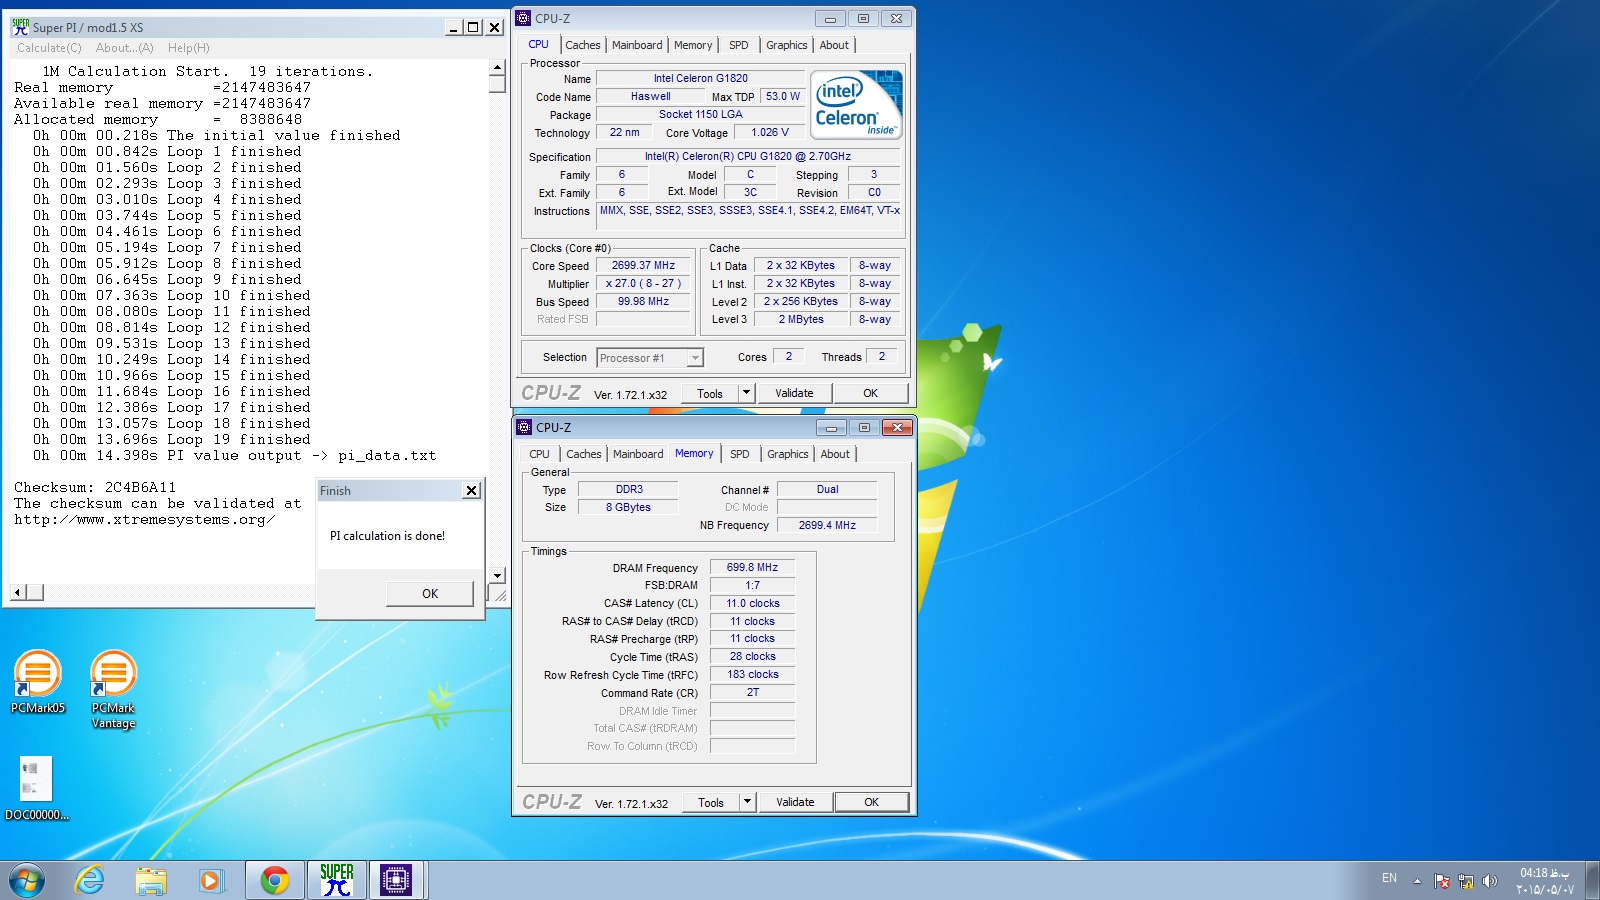Select Caches tab in upper CPU-Z
The height and width of the screenshot is (900, 1600).
(583, 45)
